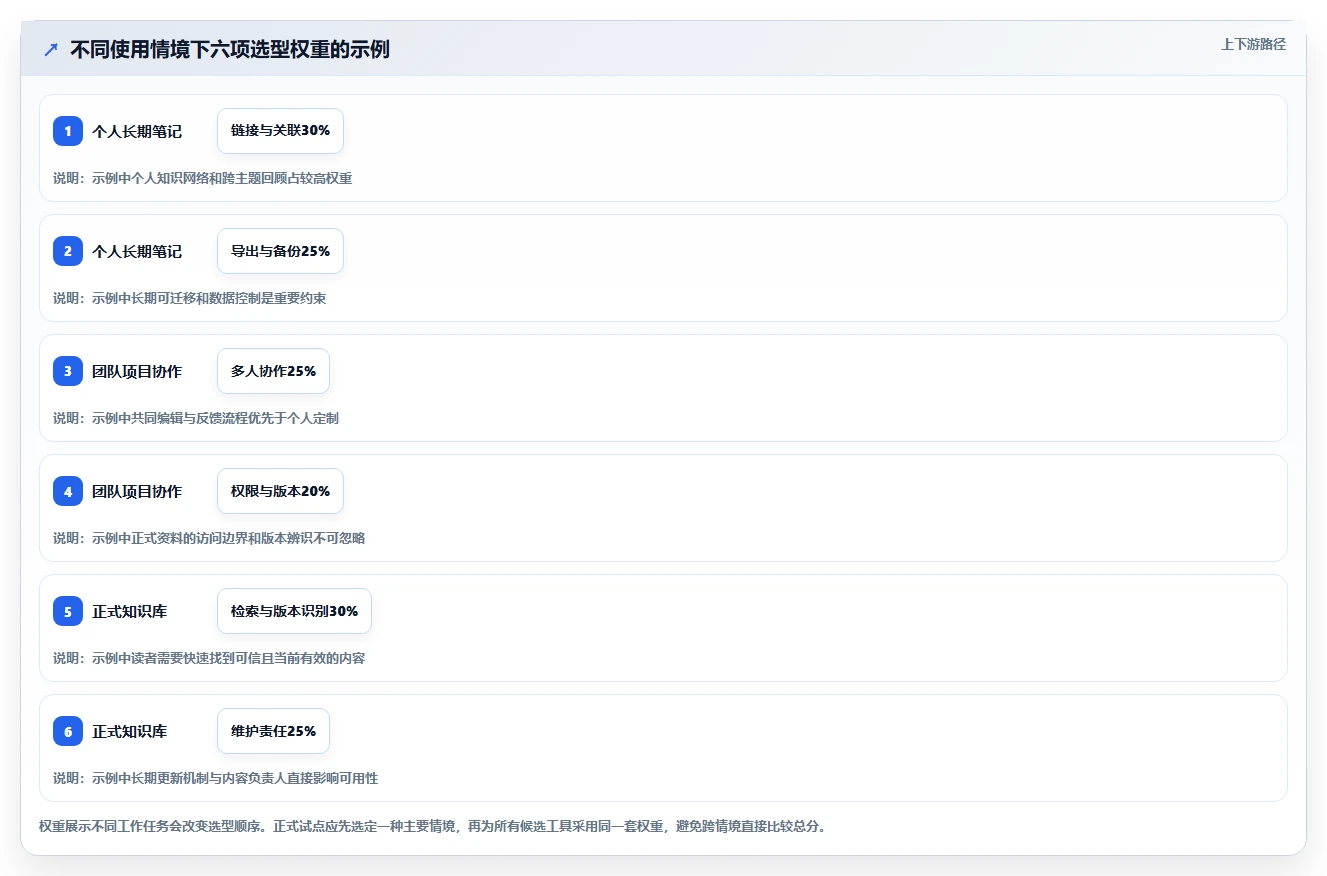Click the 链接与关联30% chip
1327x876 pixels.
pos(280,131)
